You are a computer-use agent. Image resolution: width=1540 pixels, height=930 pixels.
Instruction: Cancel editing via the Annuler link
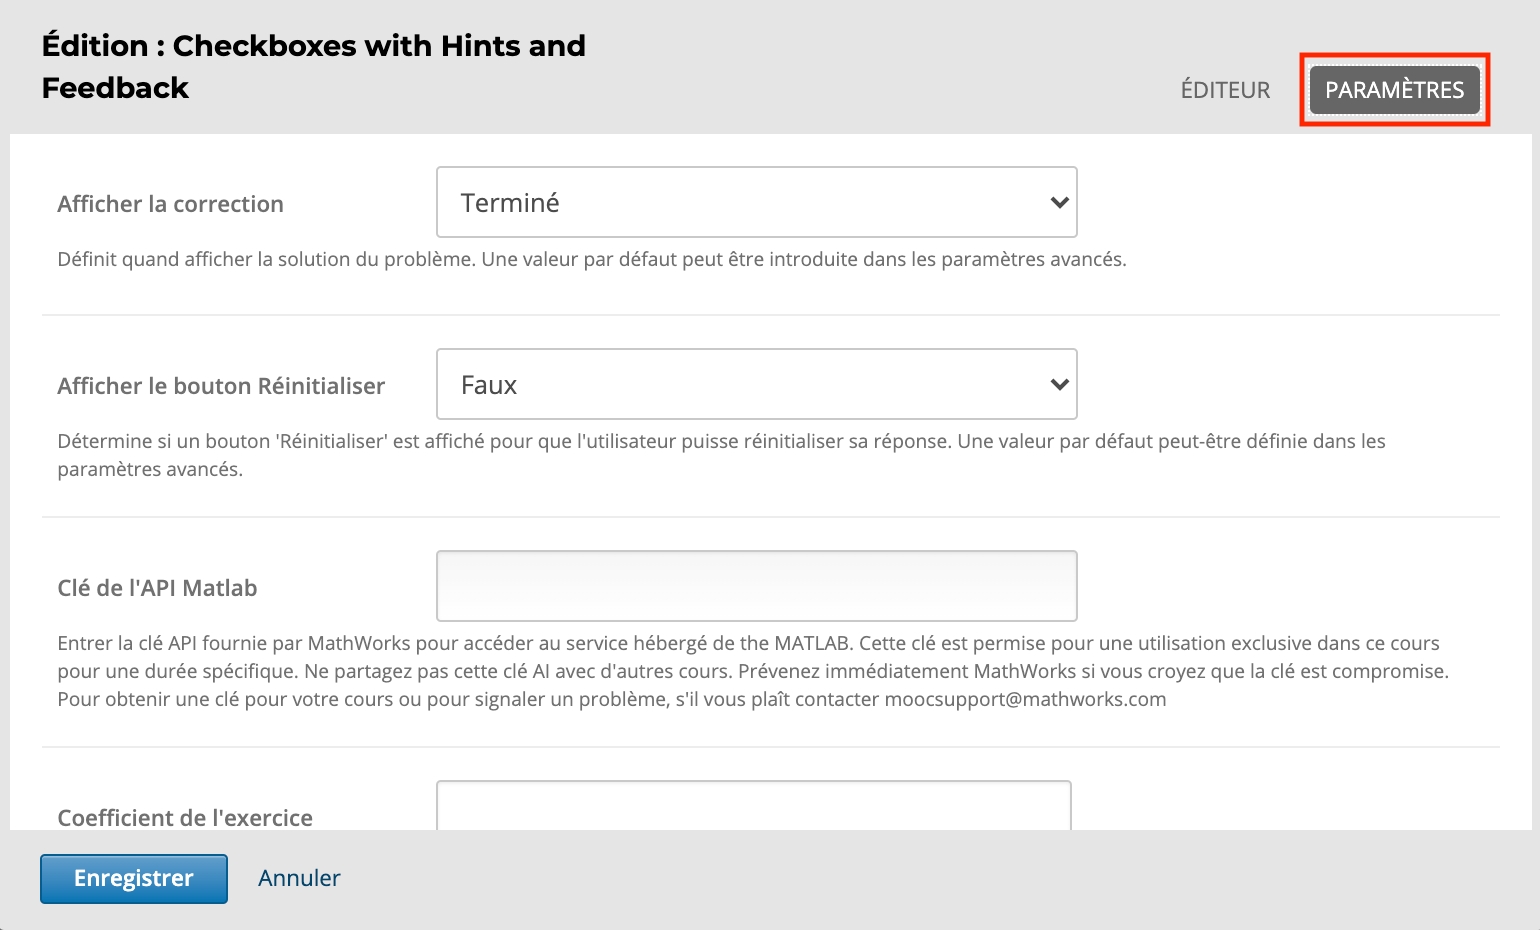(299, 878)
